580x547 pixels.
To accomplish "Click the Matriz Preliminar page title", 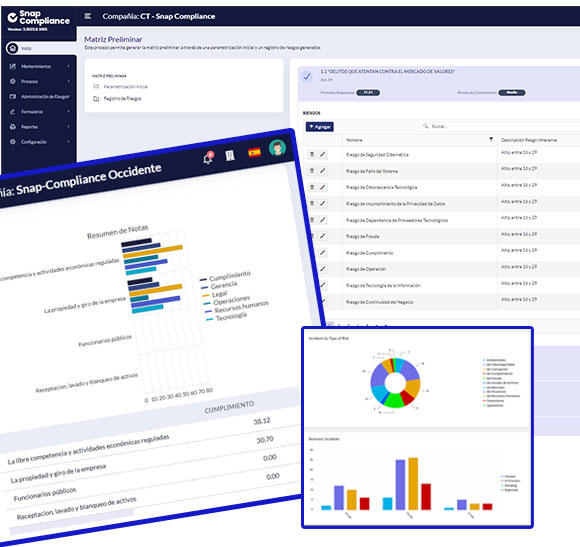I will click(x=113, y=39).
